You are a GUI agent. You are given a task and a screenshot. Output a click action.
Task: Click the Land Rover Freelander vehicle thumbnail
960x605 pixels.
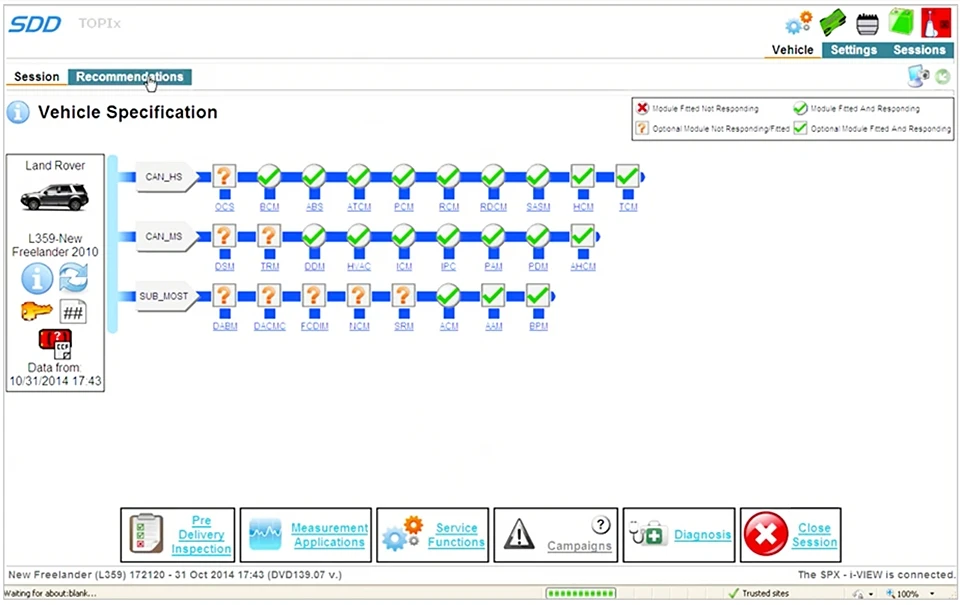pyautogui.click(x=54, y=197)
